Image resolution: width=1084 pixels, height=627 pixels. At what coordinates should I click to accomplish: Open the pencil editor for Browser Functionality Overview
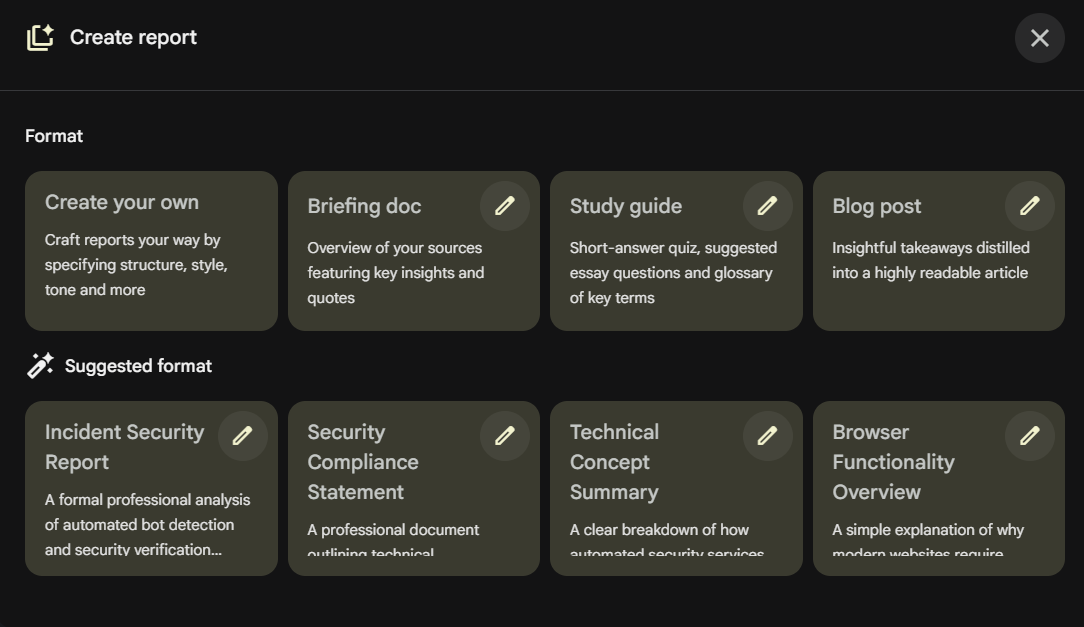tap(1029, 436)
